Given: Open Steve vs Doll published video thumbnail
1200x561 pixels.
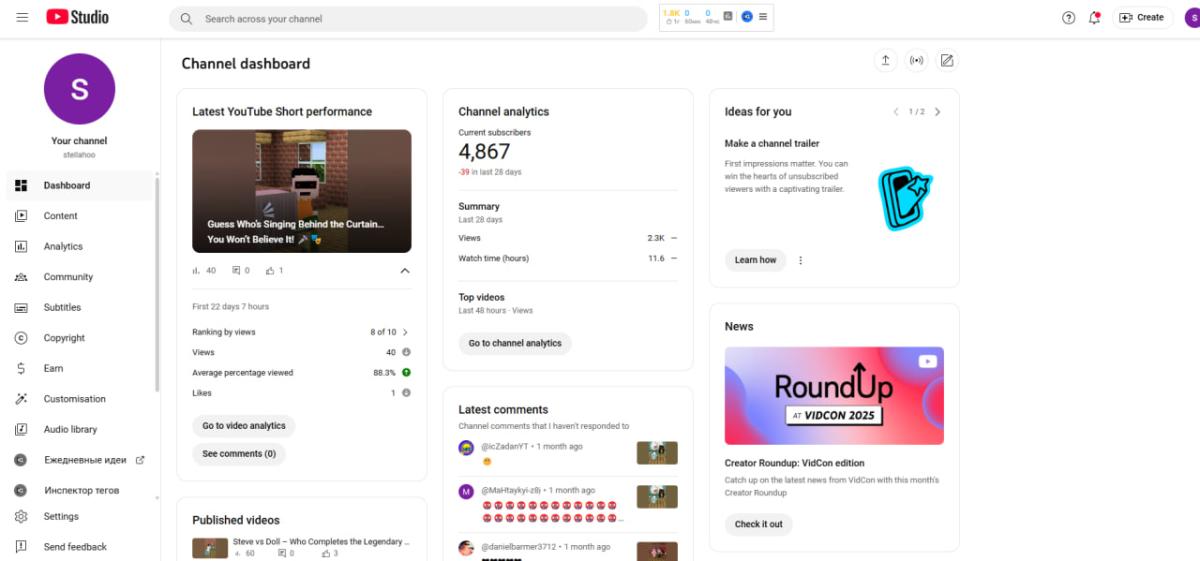Looking at the screenshot, I should tap(210, 548).
